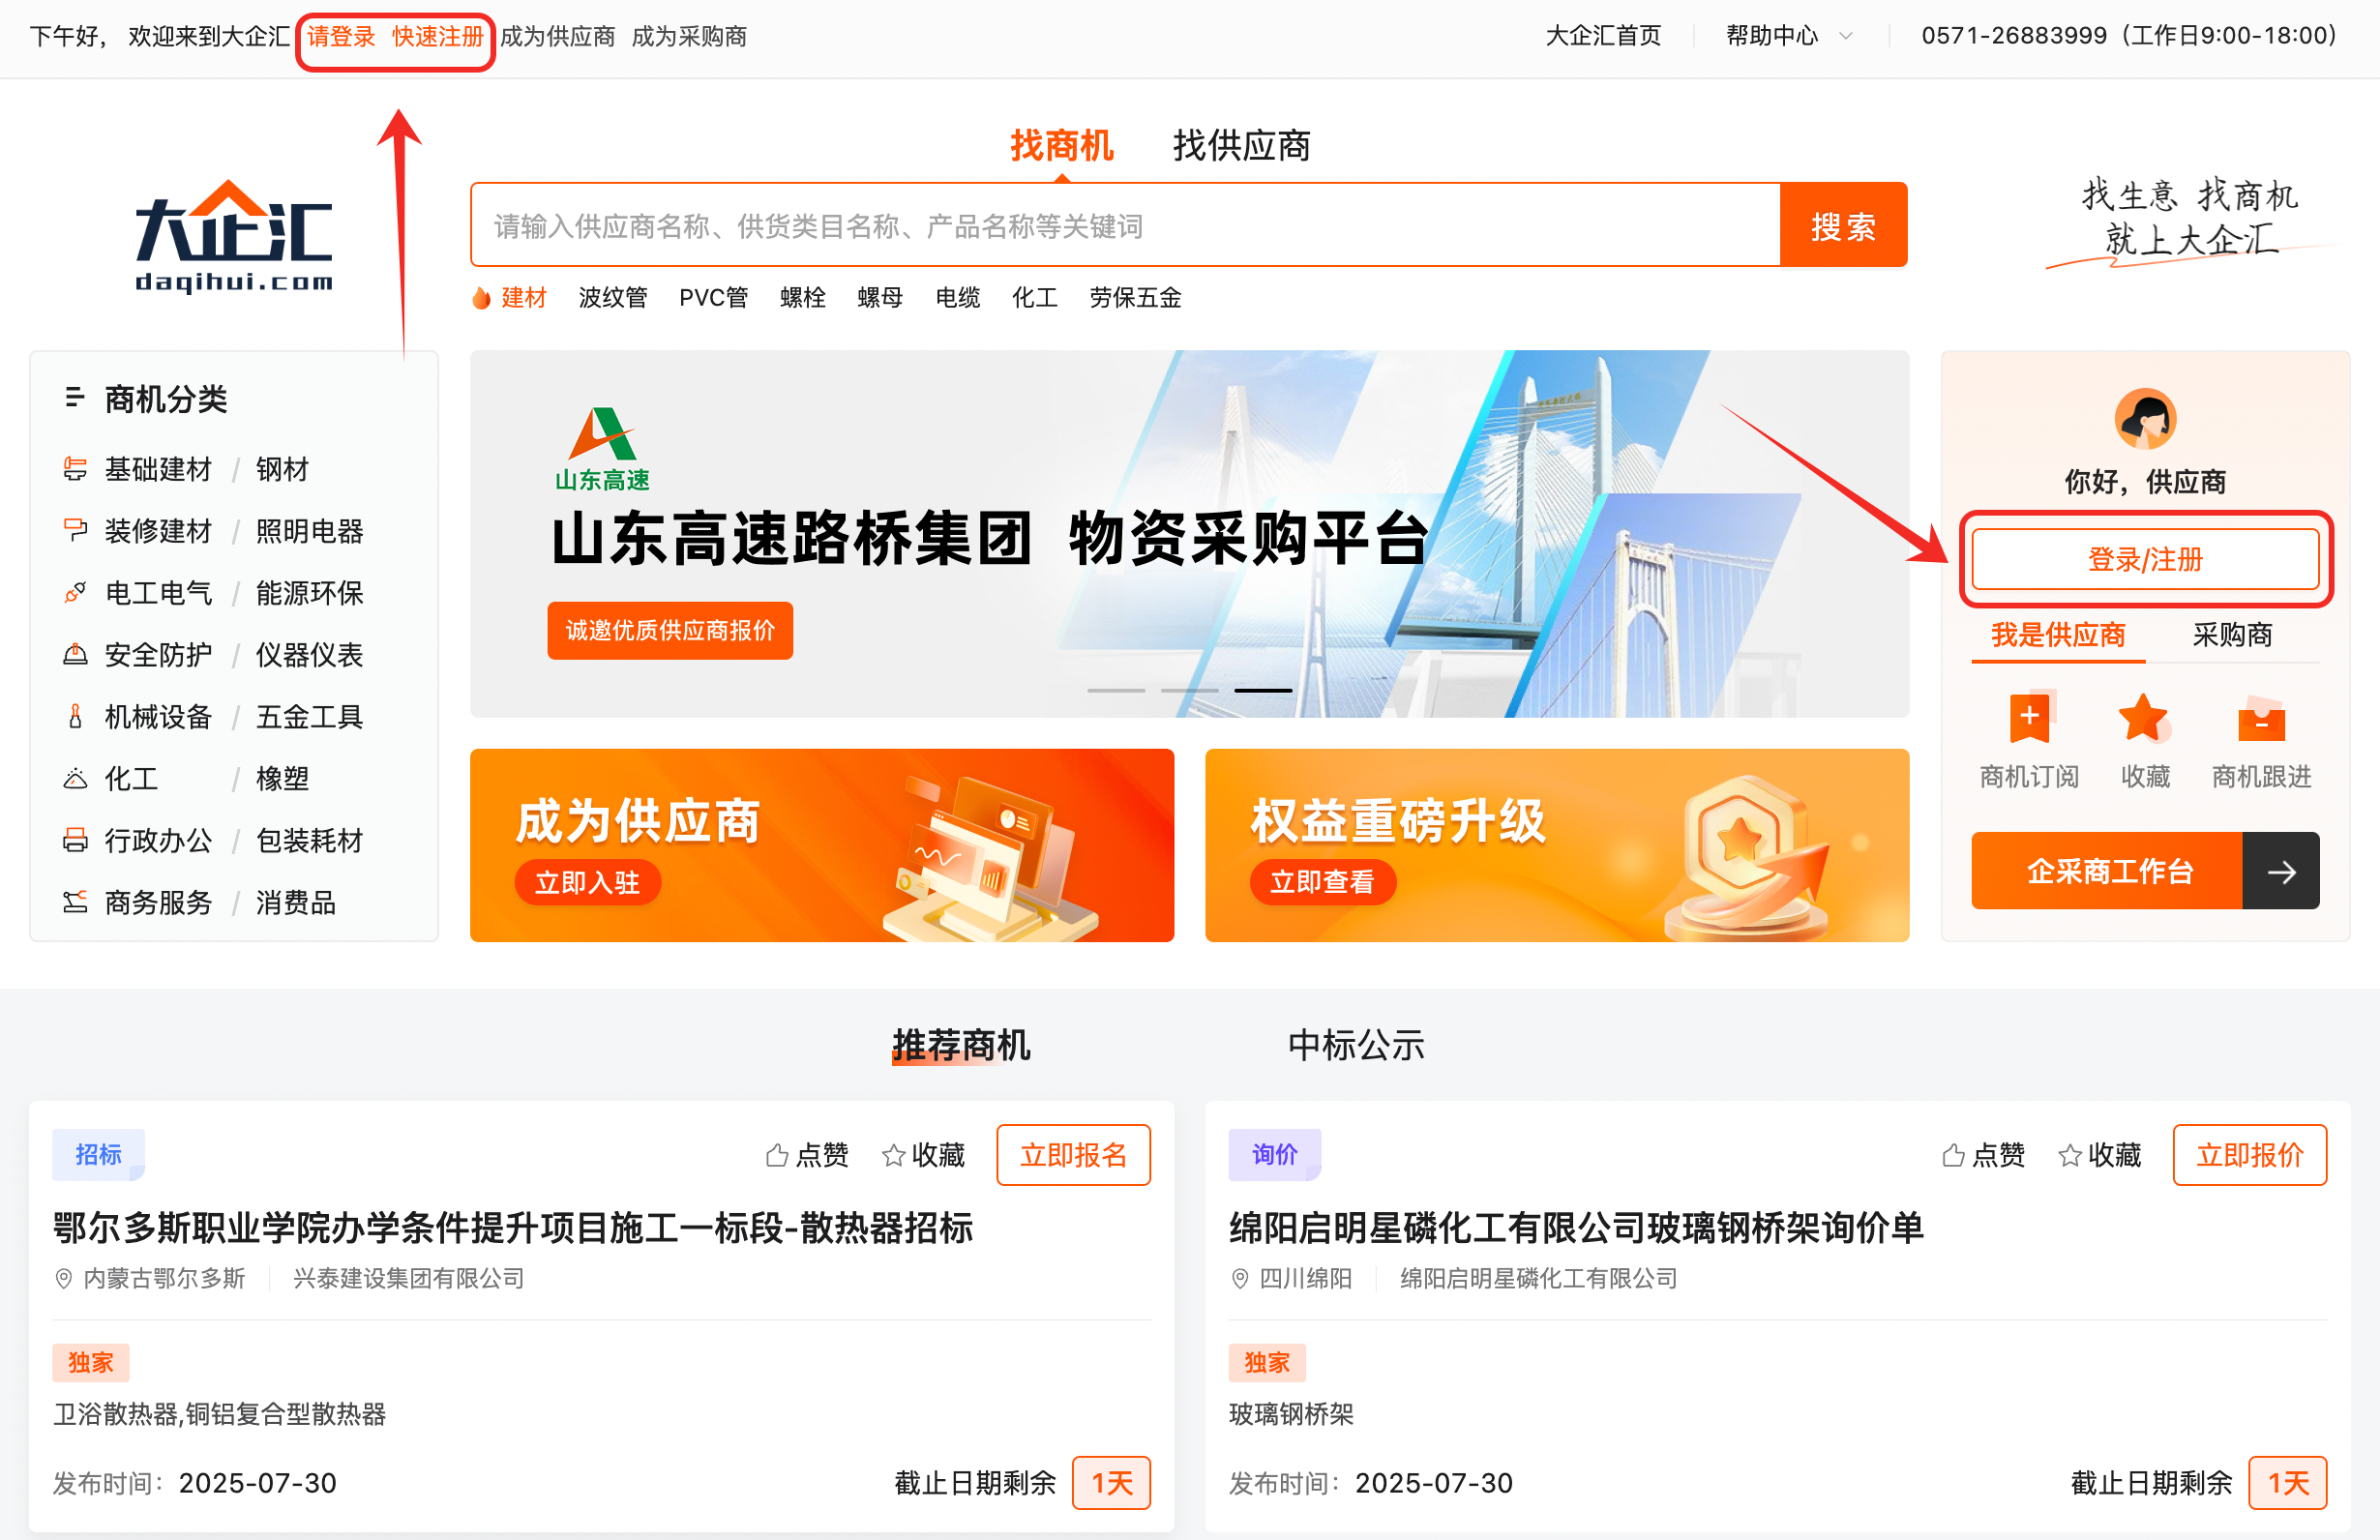
Task: Click the 化工 category icon
Action: point(75,779)
